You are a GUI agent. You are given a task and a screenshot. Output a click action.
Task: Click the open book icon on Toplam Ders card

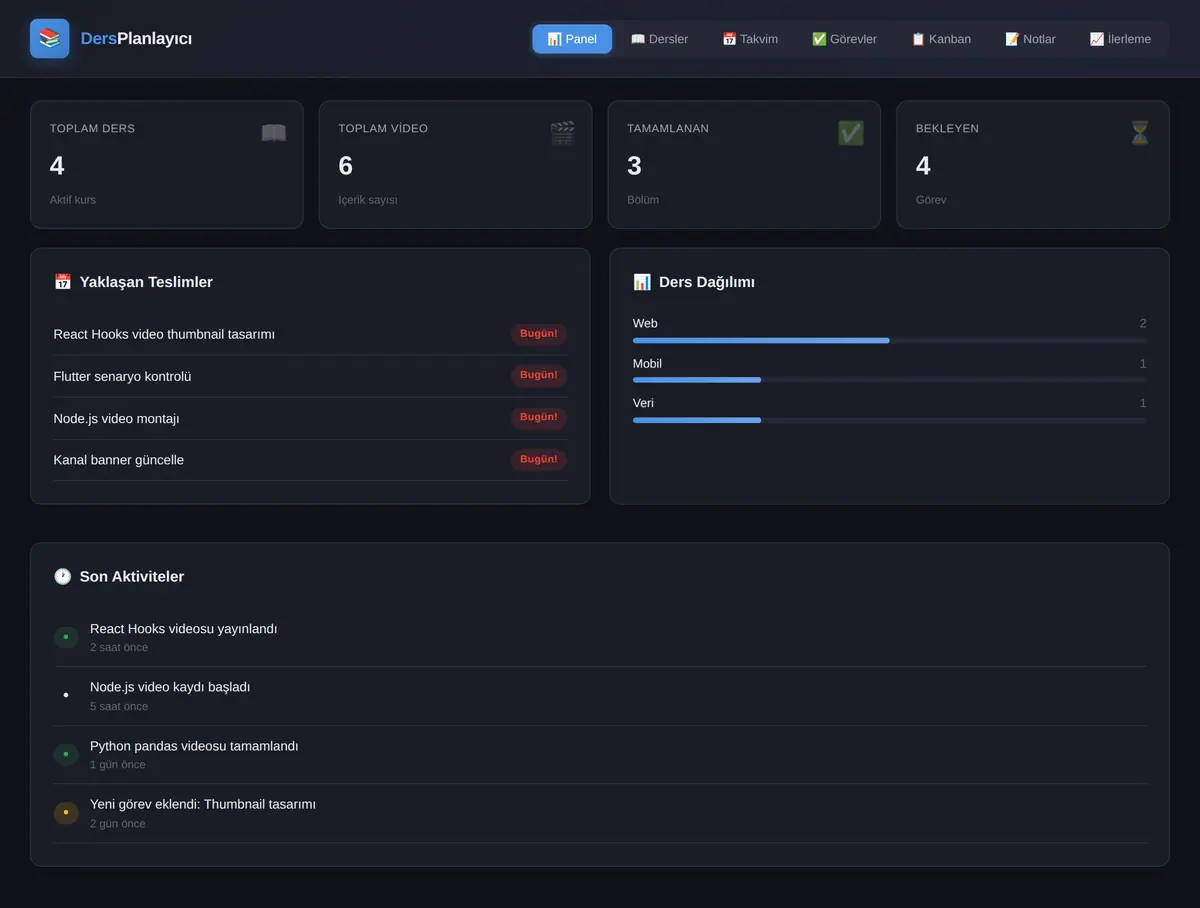click(x=273, y=133)
